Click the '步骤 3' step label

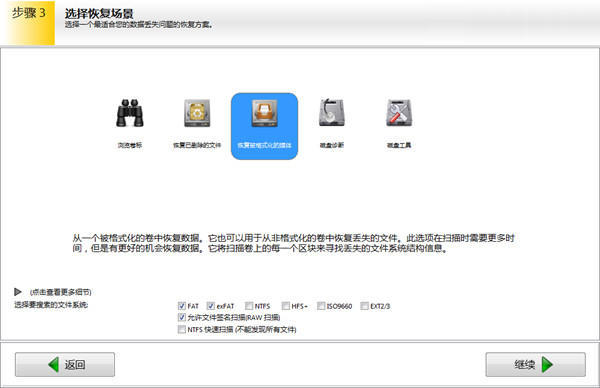29,13
